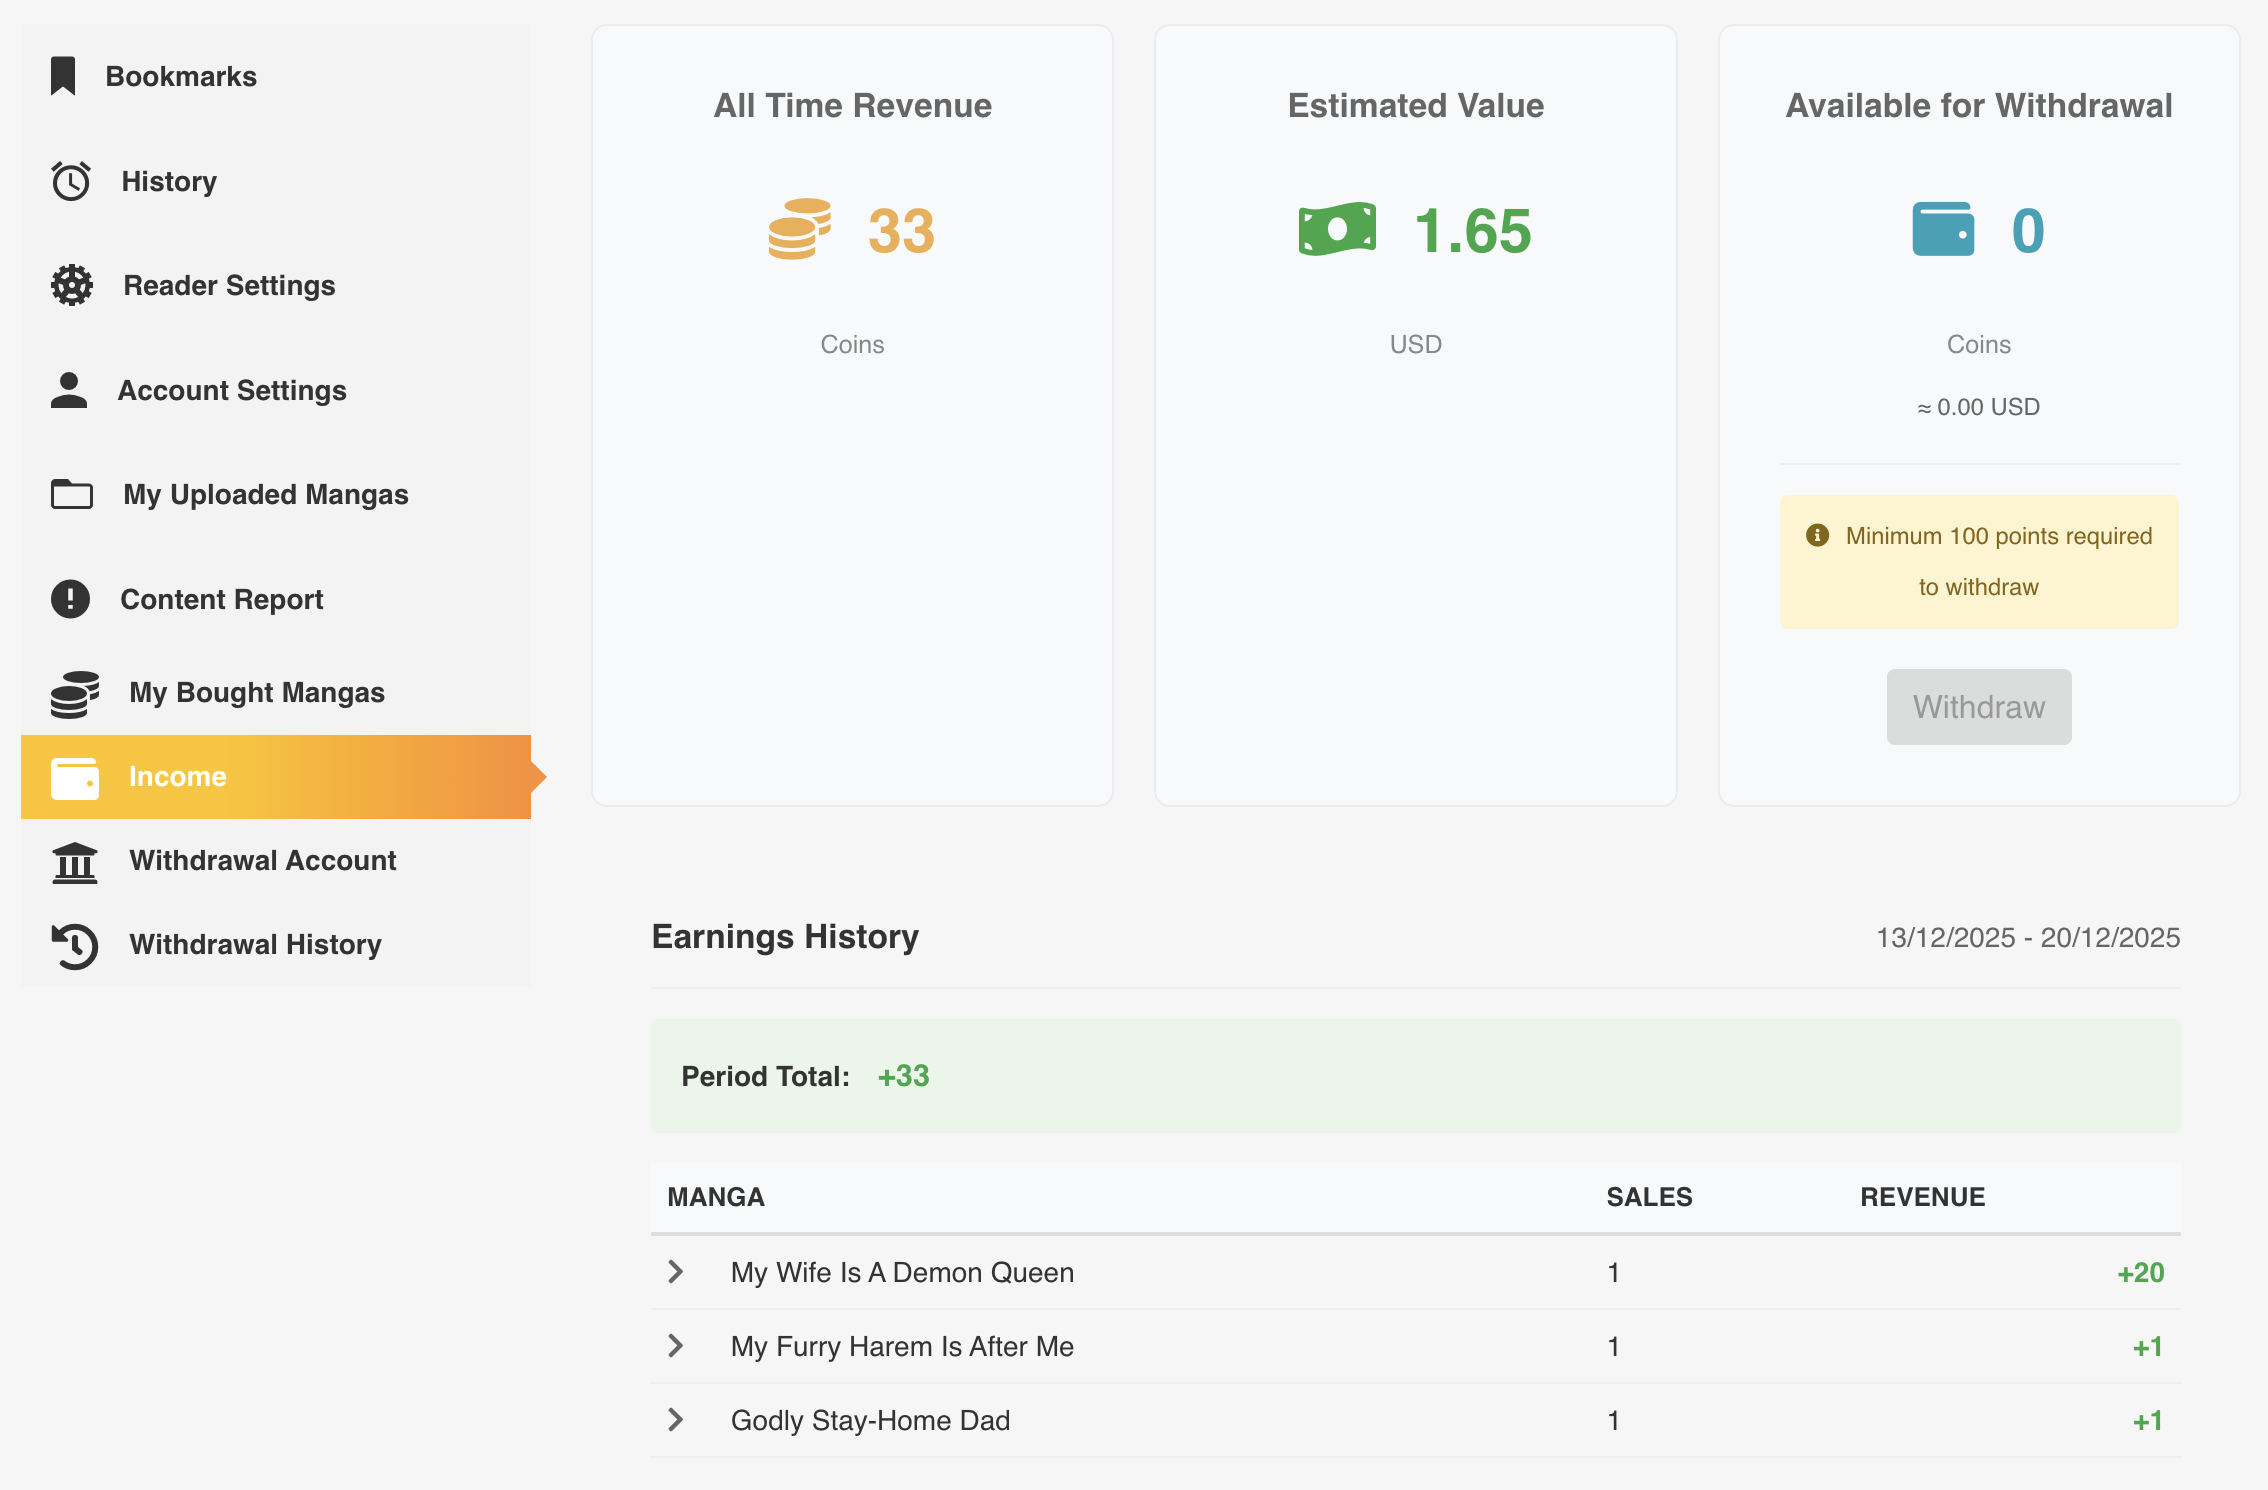Open the Withdrawal Account section

[263, 861]
